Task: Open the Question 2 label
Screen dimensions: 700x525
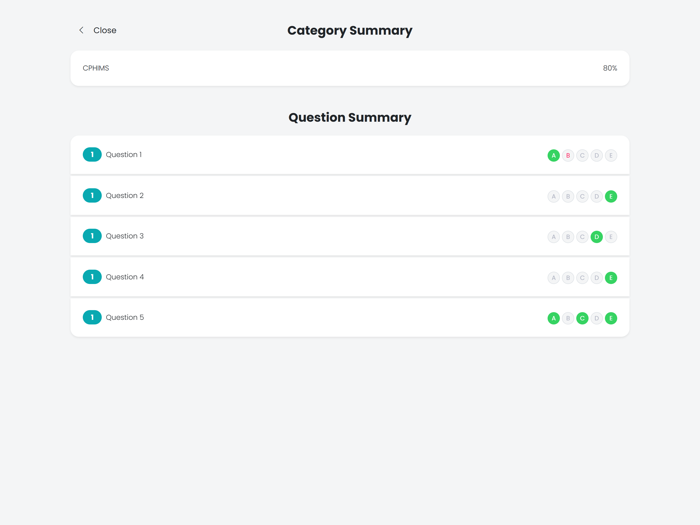Action: (125, 196)
